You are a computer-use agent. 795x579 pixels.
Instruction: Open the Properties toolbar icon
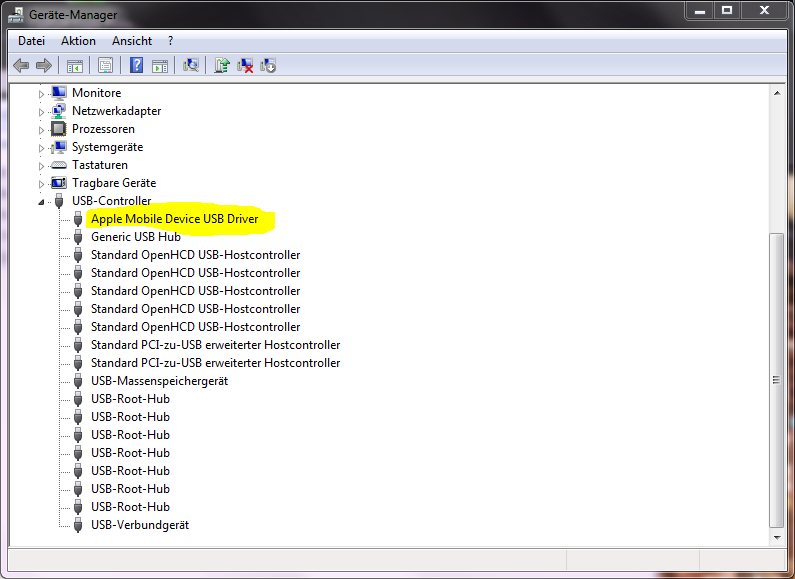(x=105, y=65)
